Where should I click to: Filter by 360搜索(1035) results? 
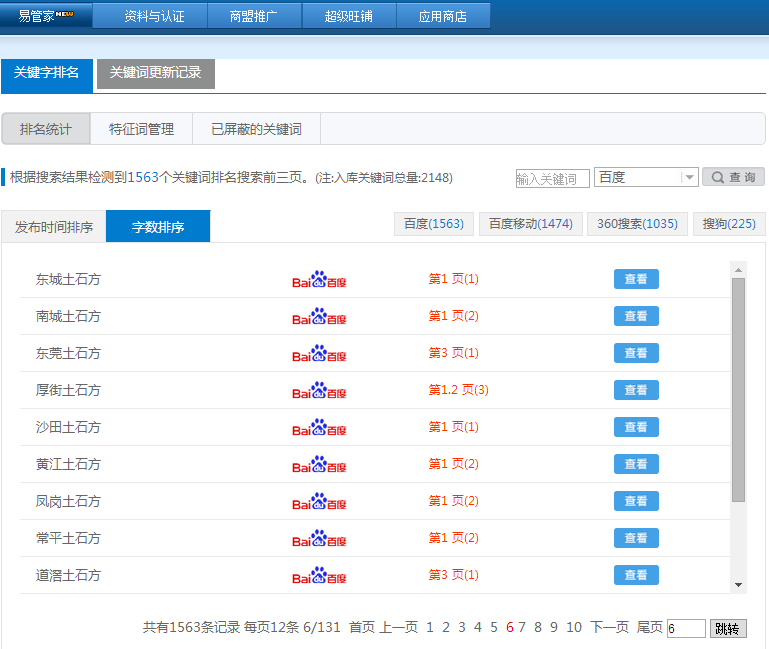coord(636,224)
